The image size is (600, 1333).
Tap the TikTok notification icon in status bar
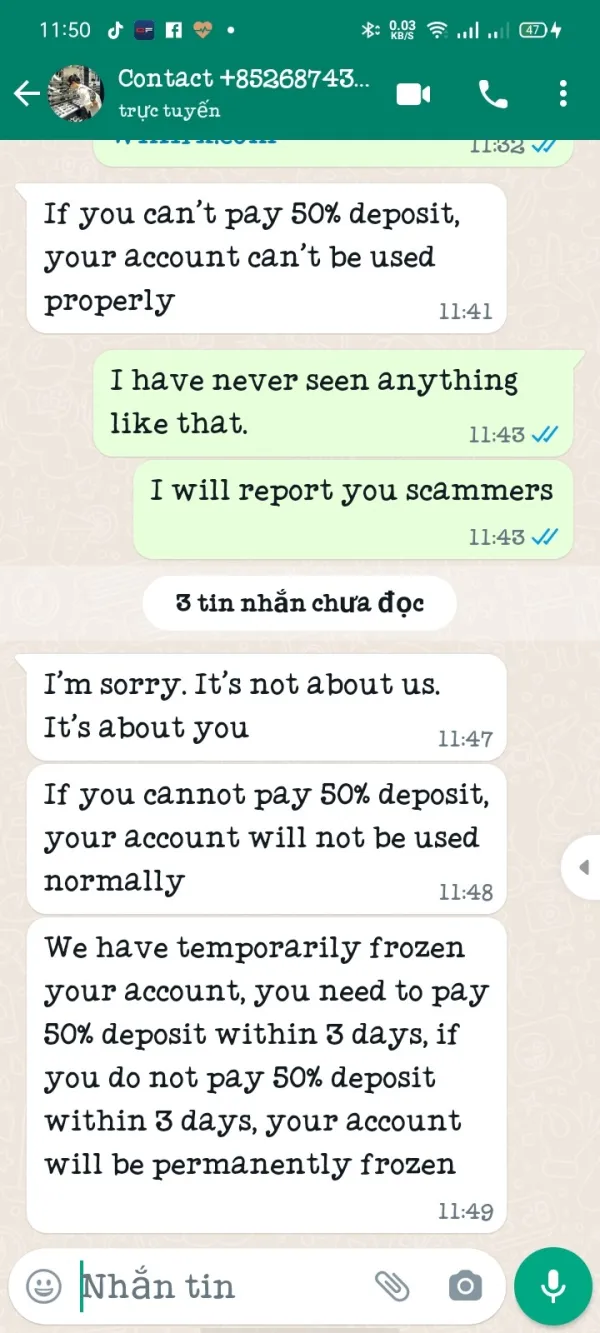[116, 30]
